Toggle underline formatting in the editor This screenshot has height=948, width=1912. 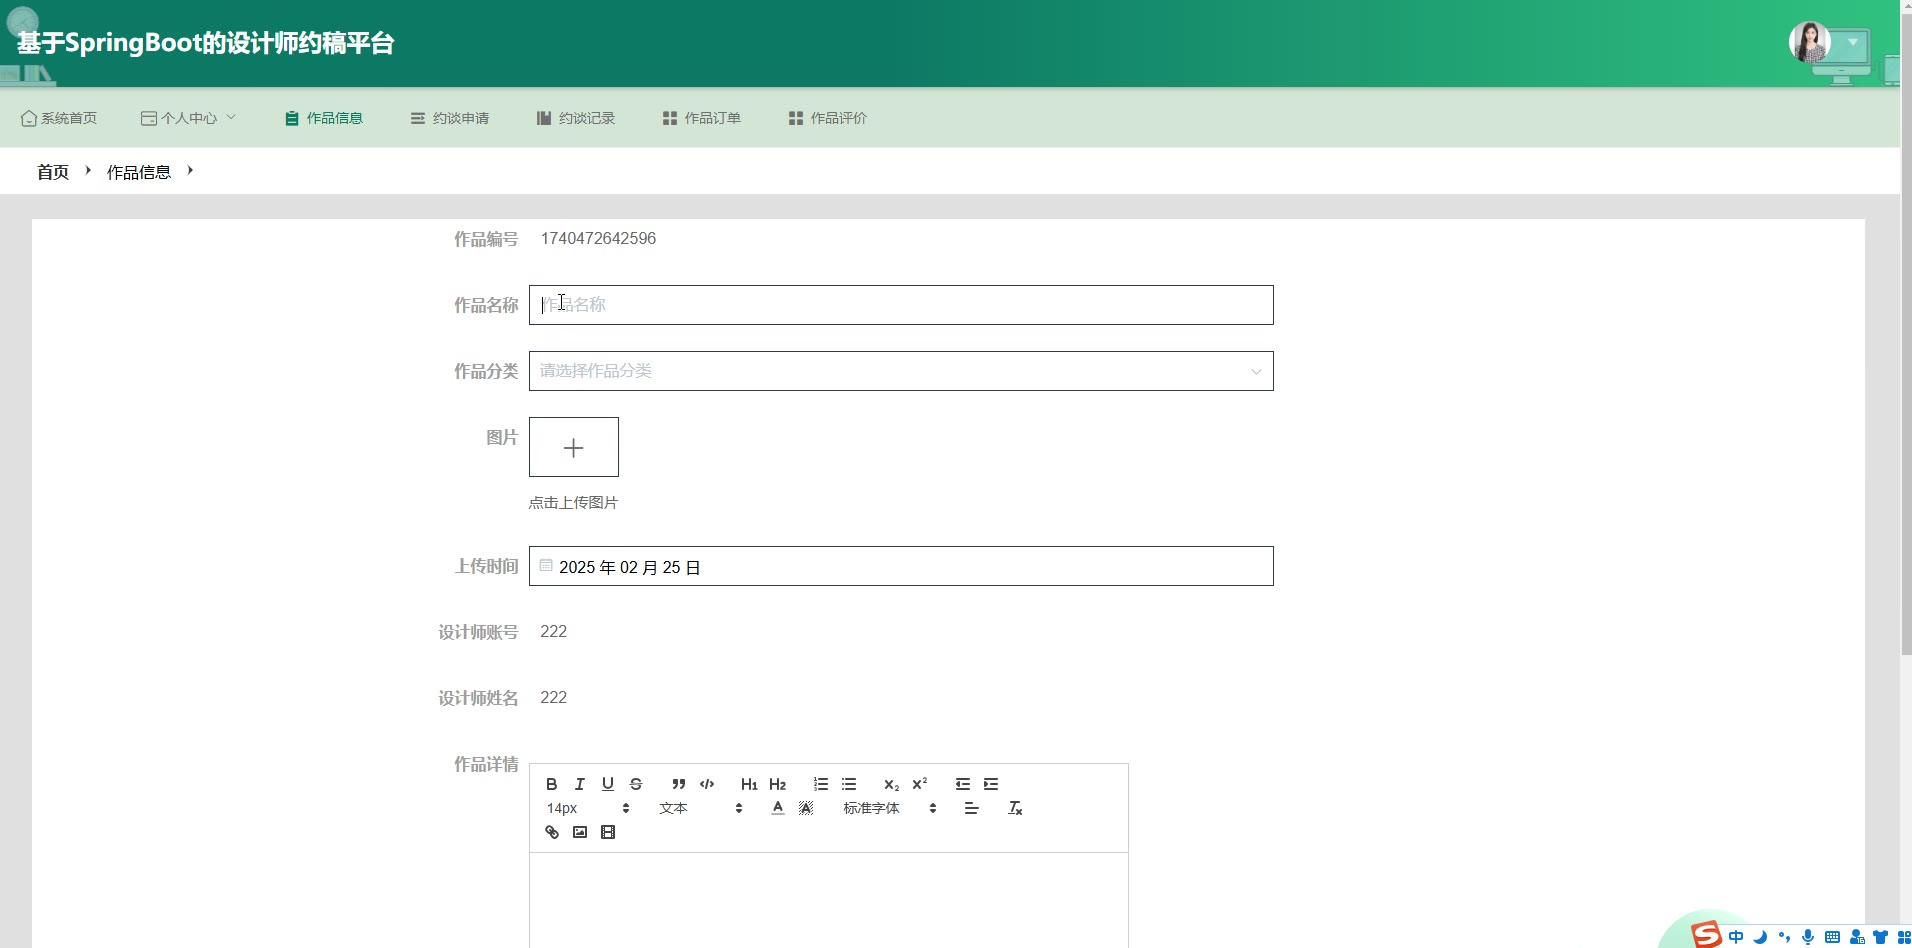coord(607,784)
